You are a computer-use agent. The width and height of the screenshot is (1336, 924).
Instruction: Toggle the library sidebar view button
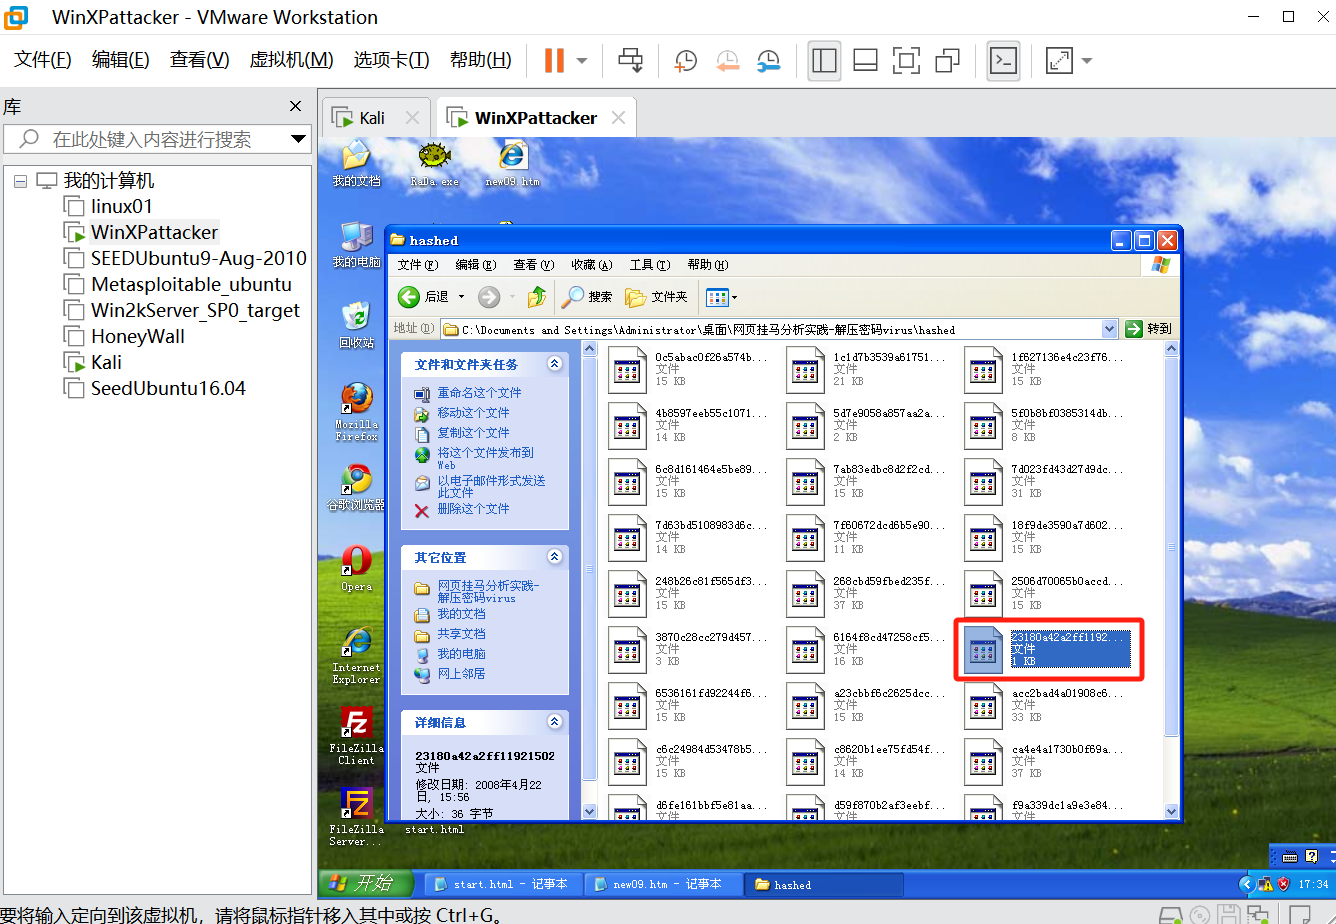824,60
